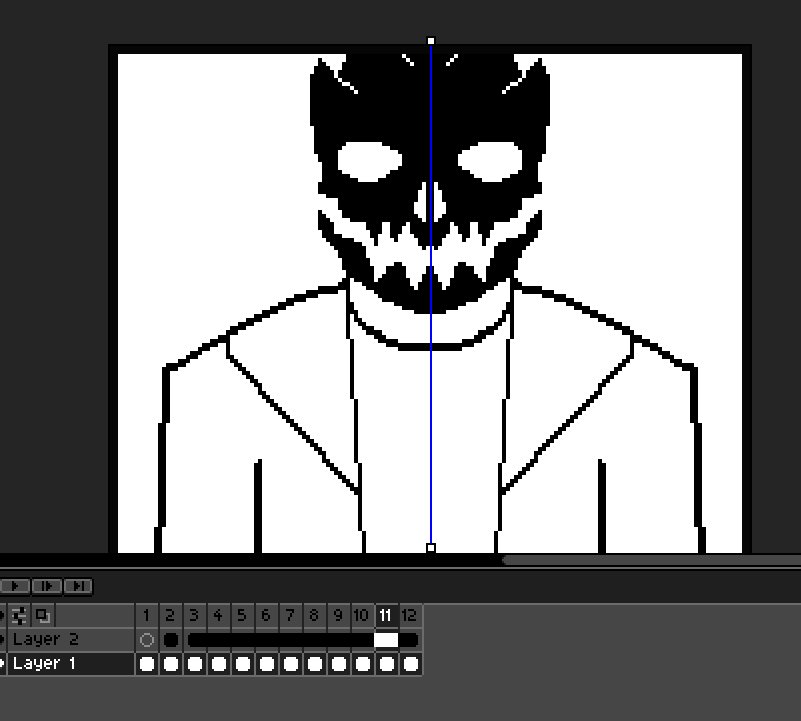
Task: Jump to the last frame button
Action: (x=78, y=586)
